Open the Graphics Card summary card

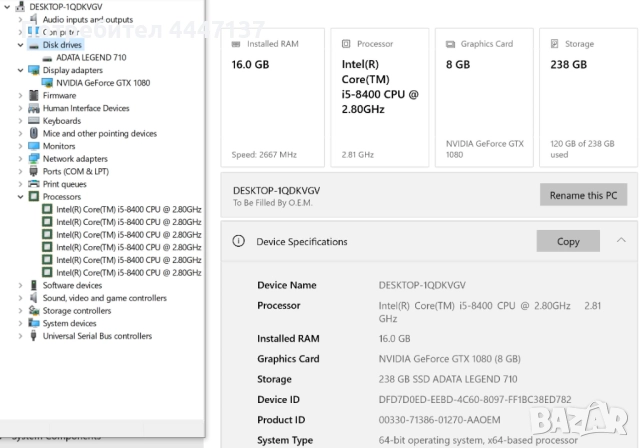click(485, 98)
